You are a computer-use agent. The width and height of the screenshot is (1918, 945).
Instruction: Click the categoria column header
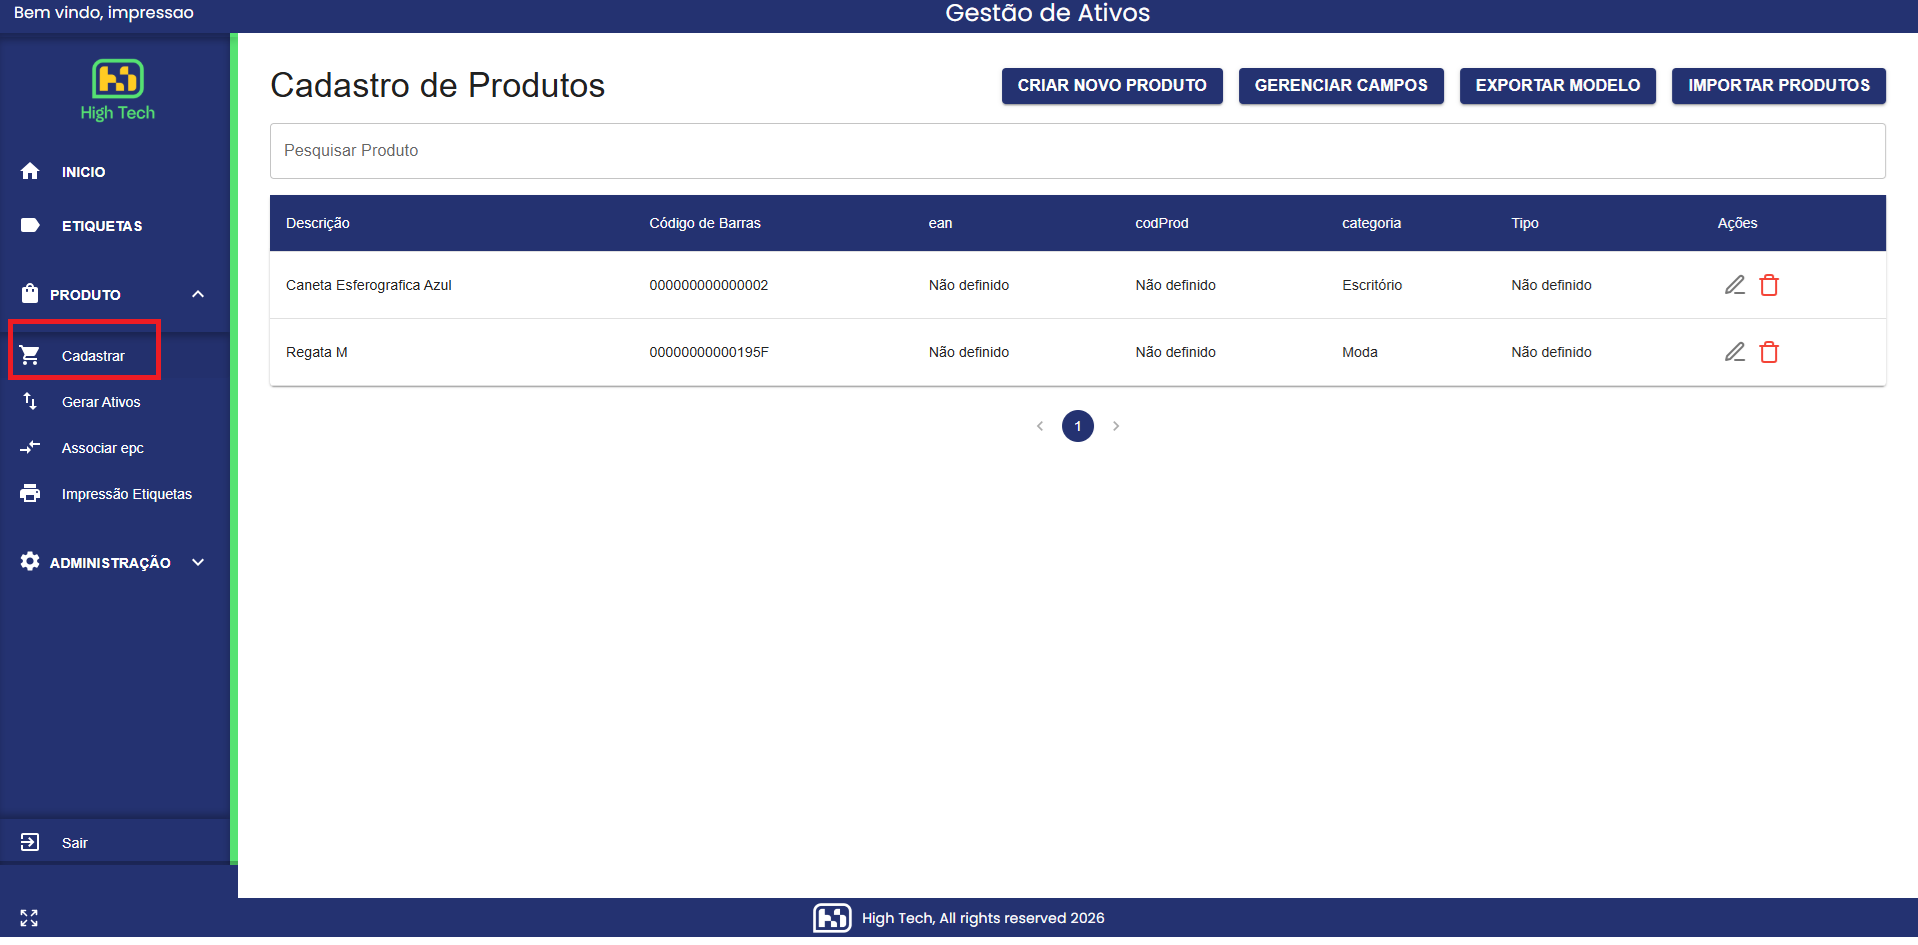(x=1371, y=223)
